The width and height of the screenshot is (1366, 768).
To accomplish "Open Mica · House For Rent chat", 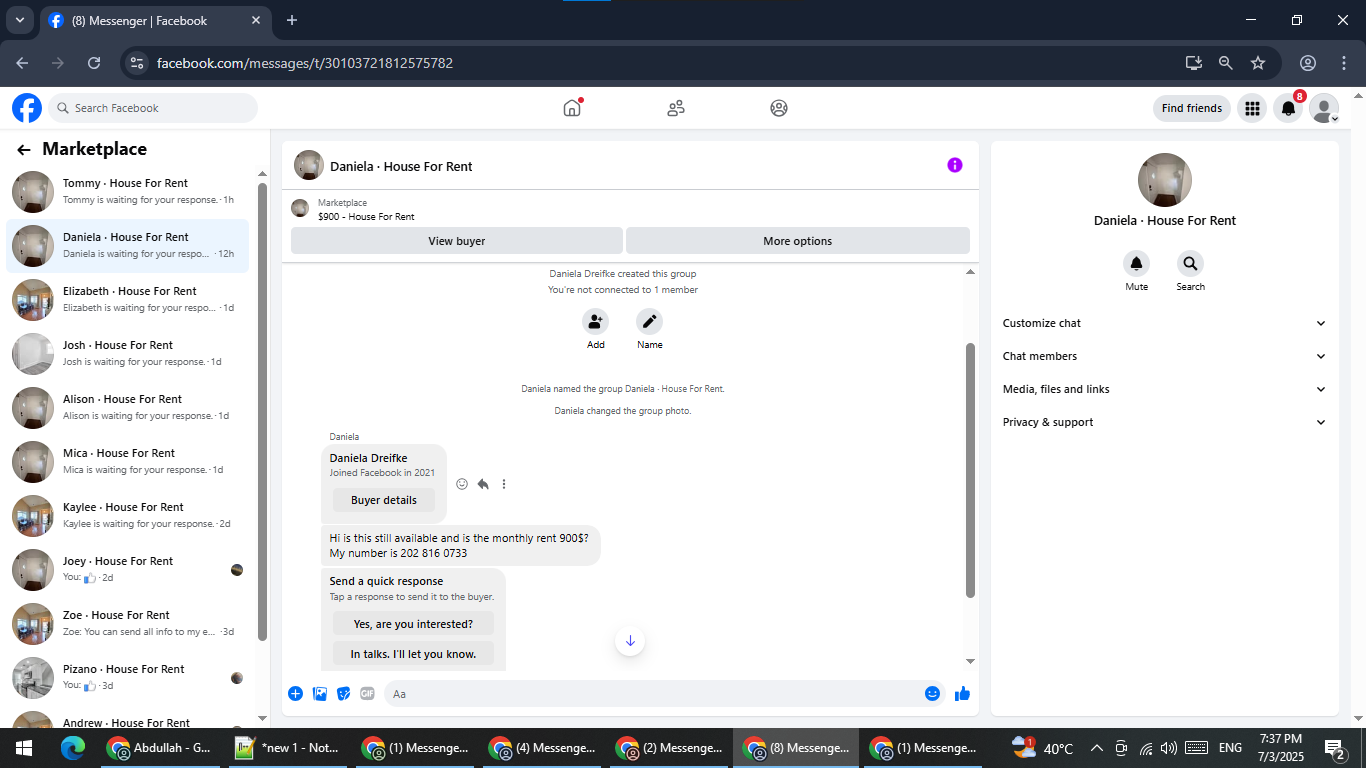I will (x=128, y=462).
